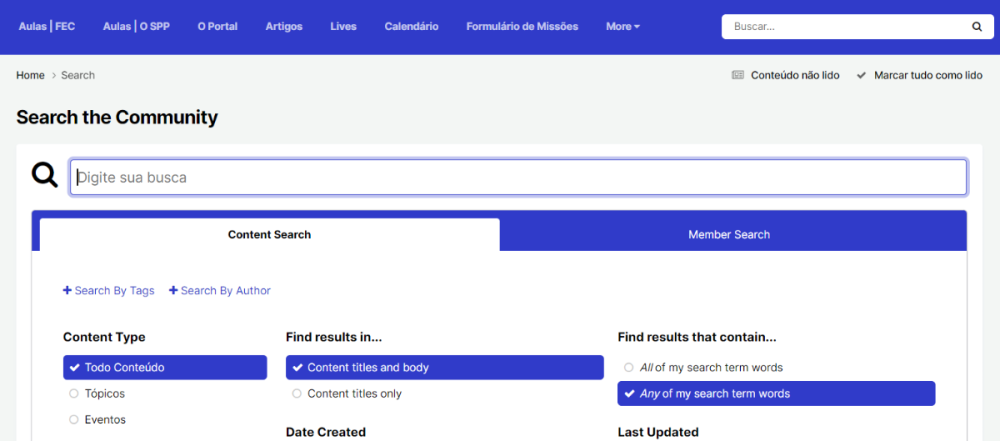This screenshot has height=441, width=1000.
Task: Click the large magnifier beside the search field
Action: [x=45, y=176]
